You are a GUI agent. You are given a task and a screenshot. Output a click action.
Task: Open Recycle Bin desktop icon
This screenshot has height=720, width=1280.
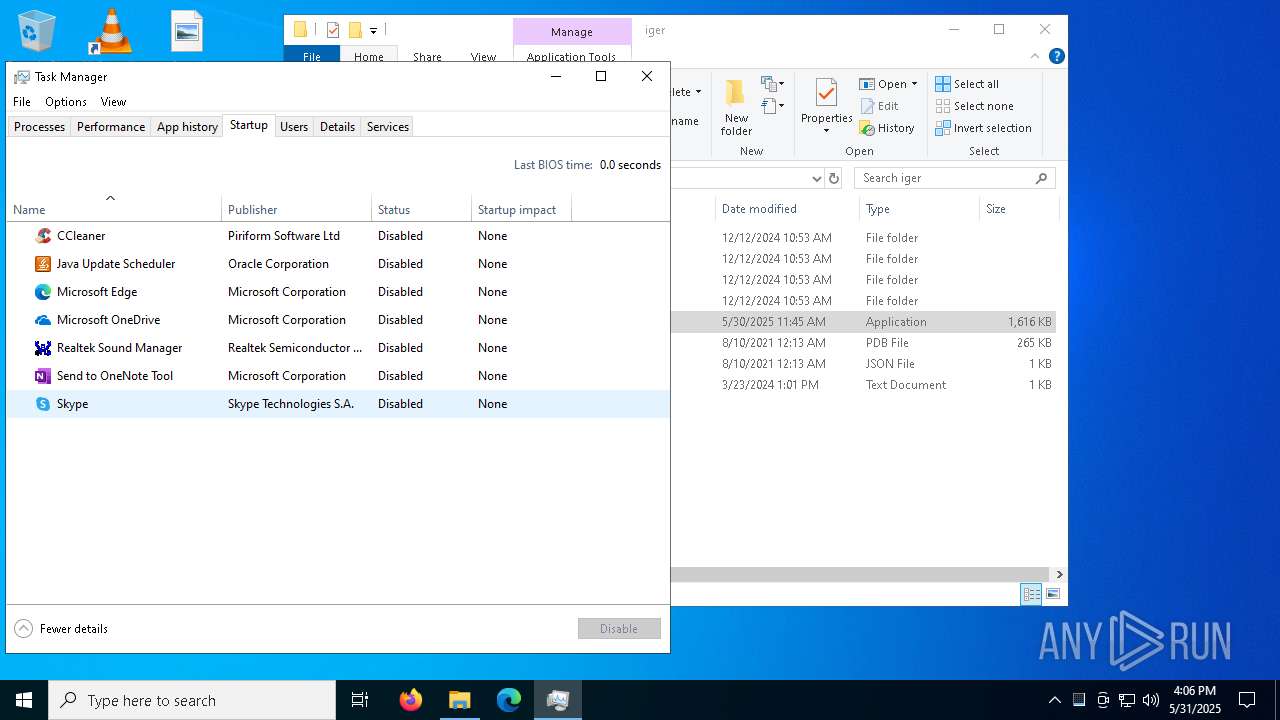tap(36, 30)
